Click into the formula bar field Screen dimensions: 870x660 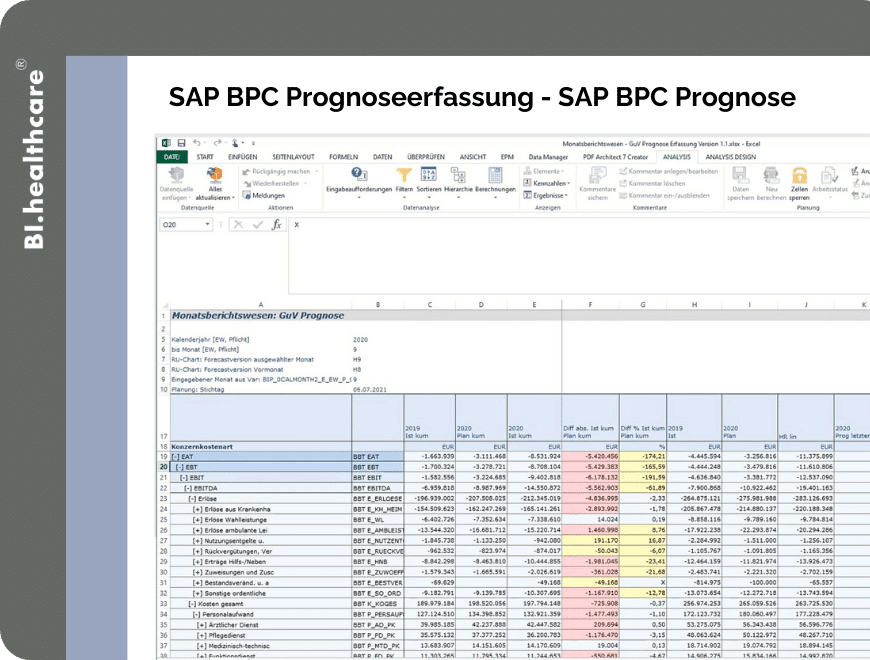pos(579,255)
